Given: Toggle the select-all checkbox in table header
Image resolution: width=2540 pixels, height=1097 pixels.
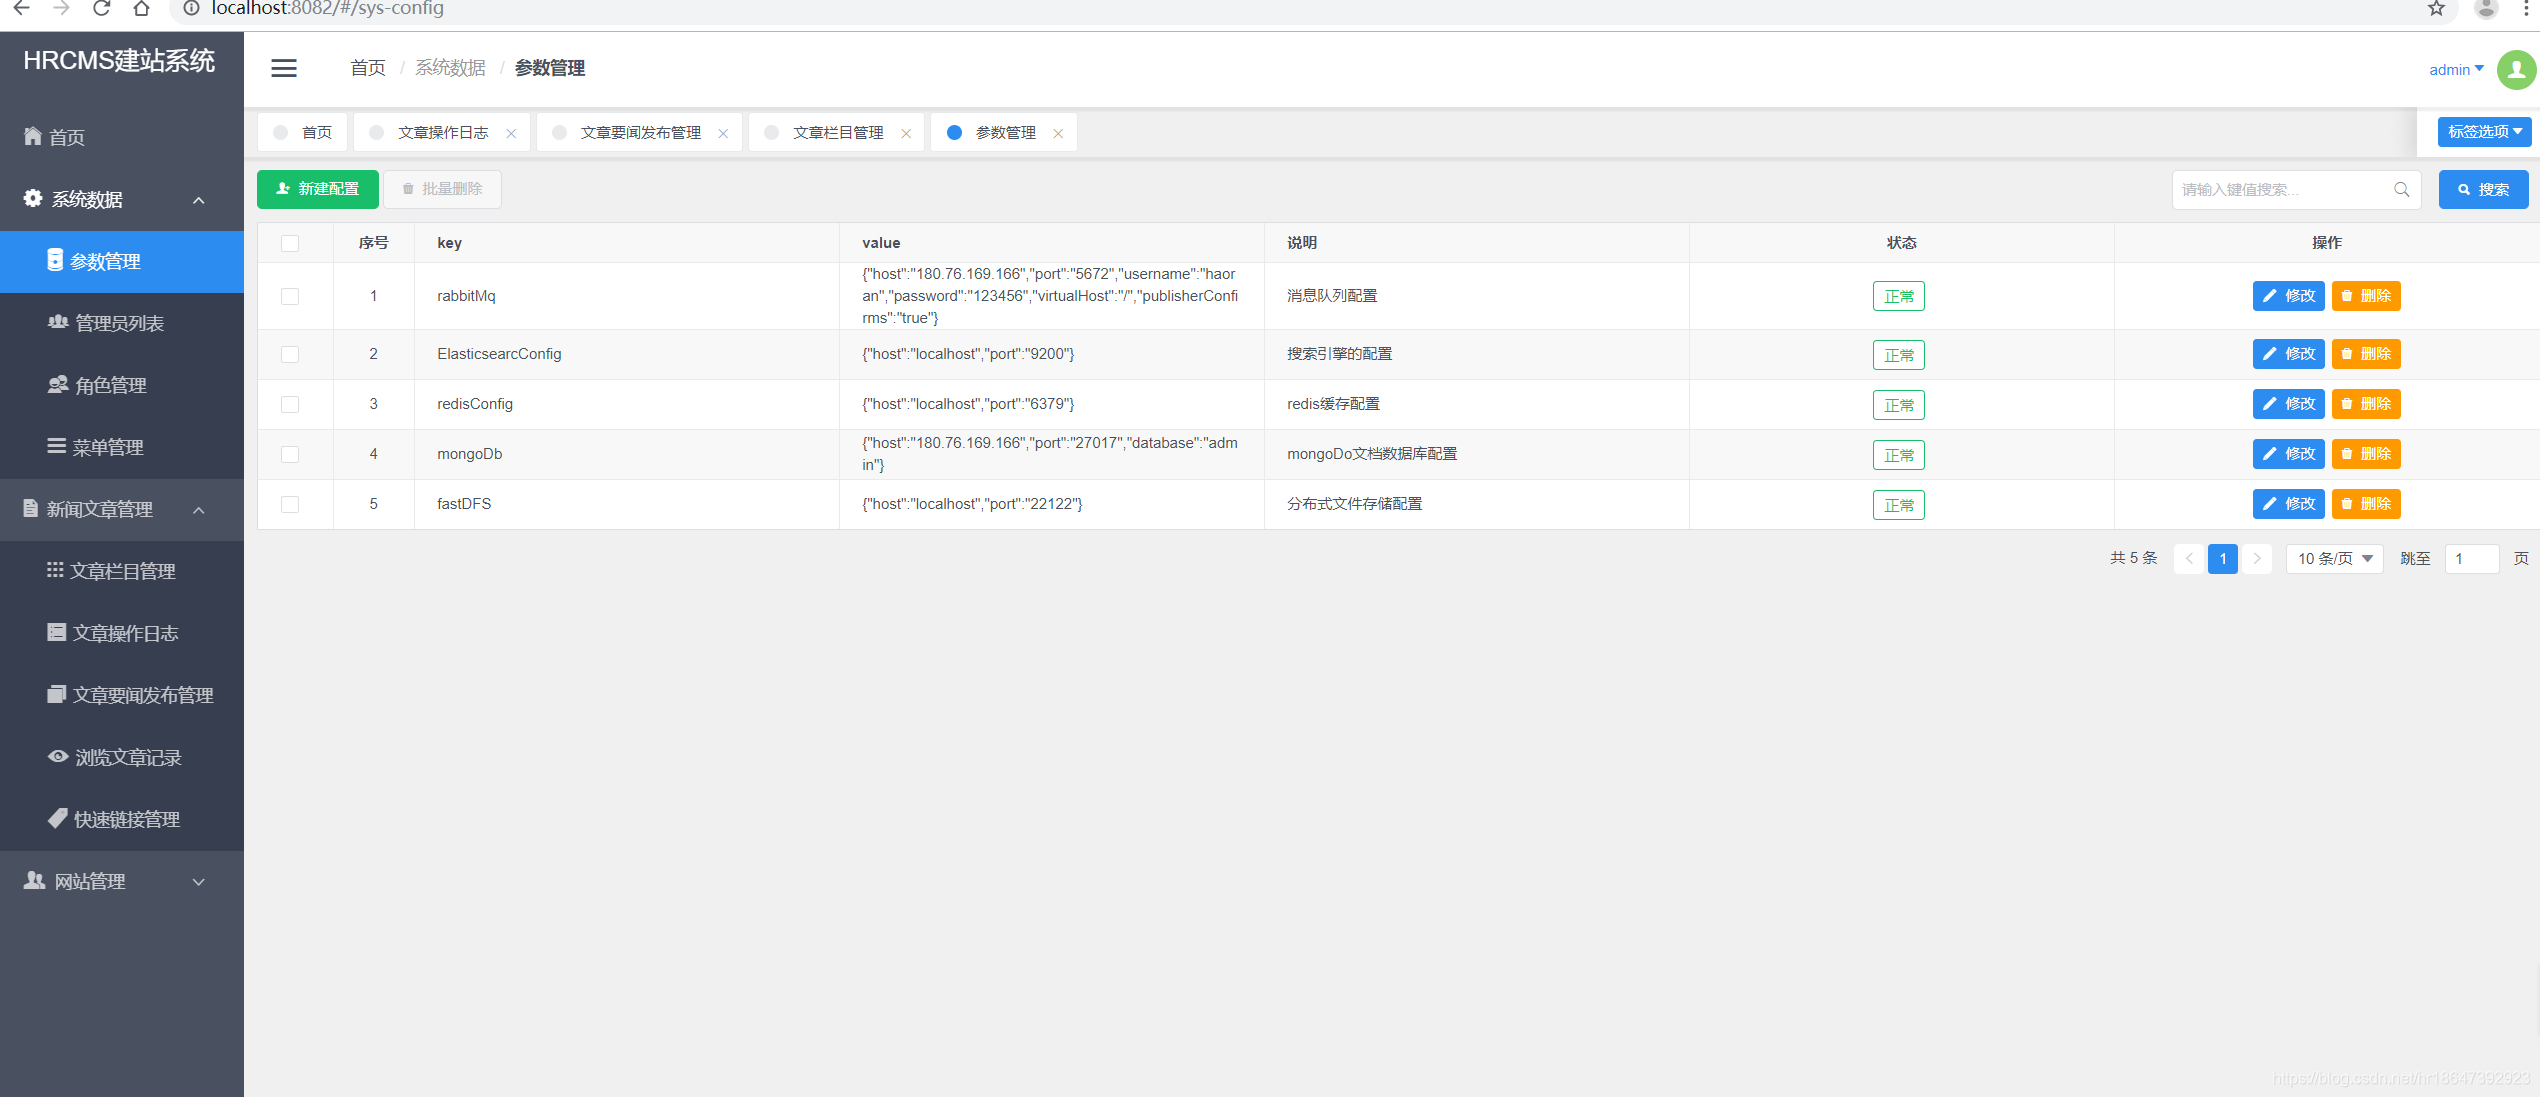Looking at the screenshot, I should tap(290, 243).
